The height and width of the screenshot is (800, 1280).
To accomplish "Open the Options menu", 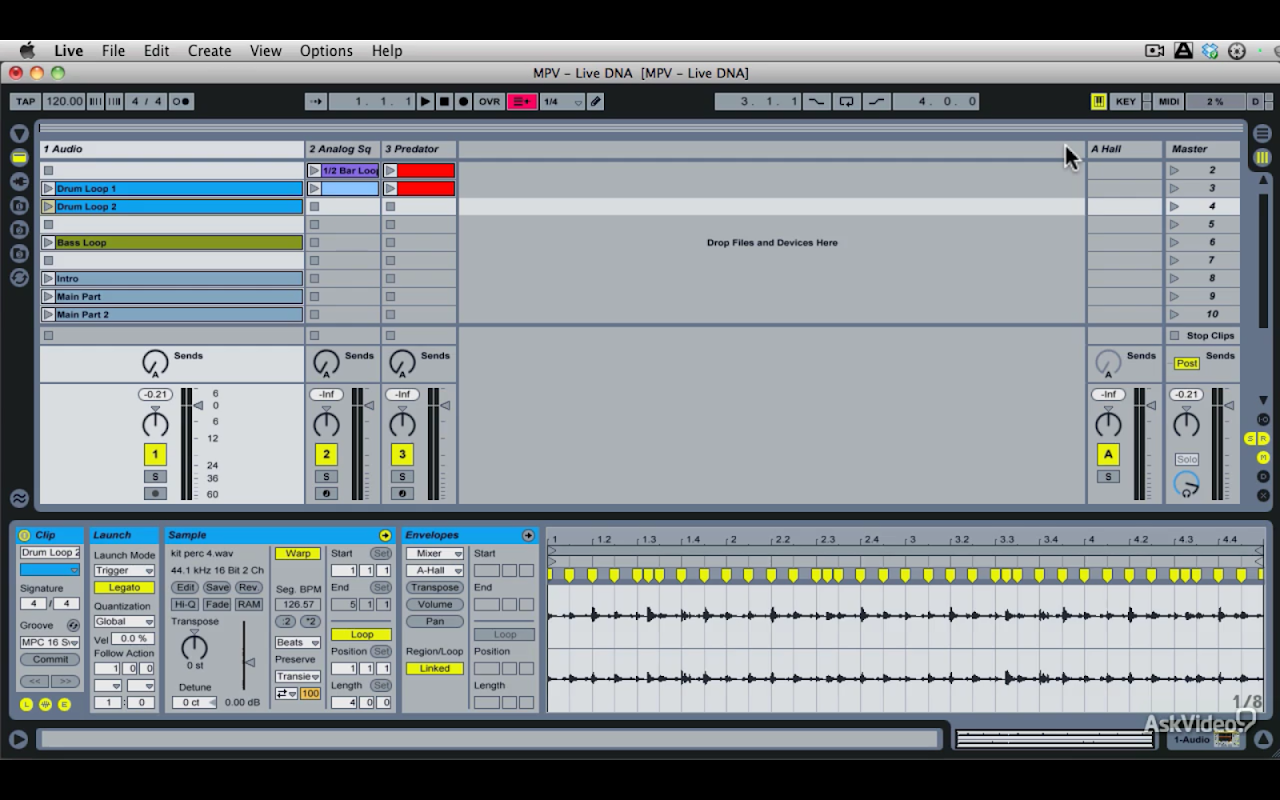I will (326, 51).
